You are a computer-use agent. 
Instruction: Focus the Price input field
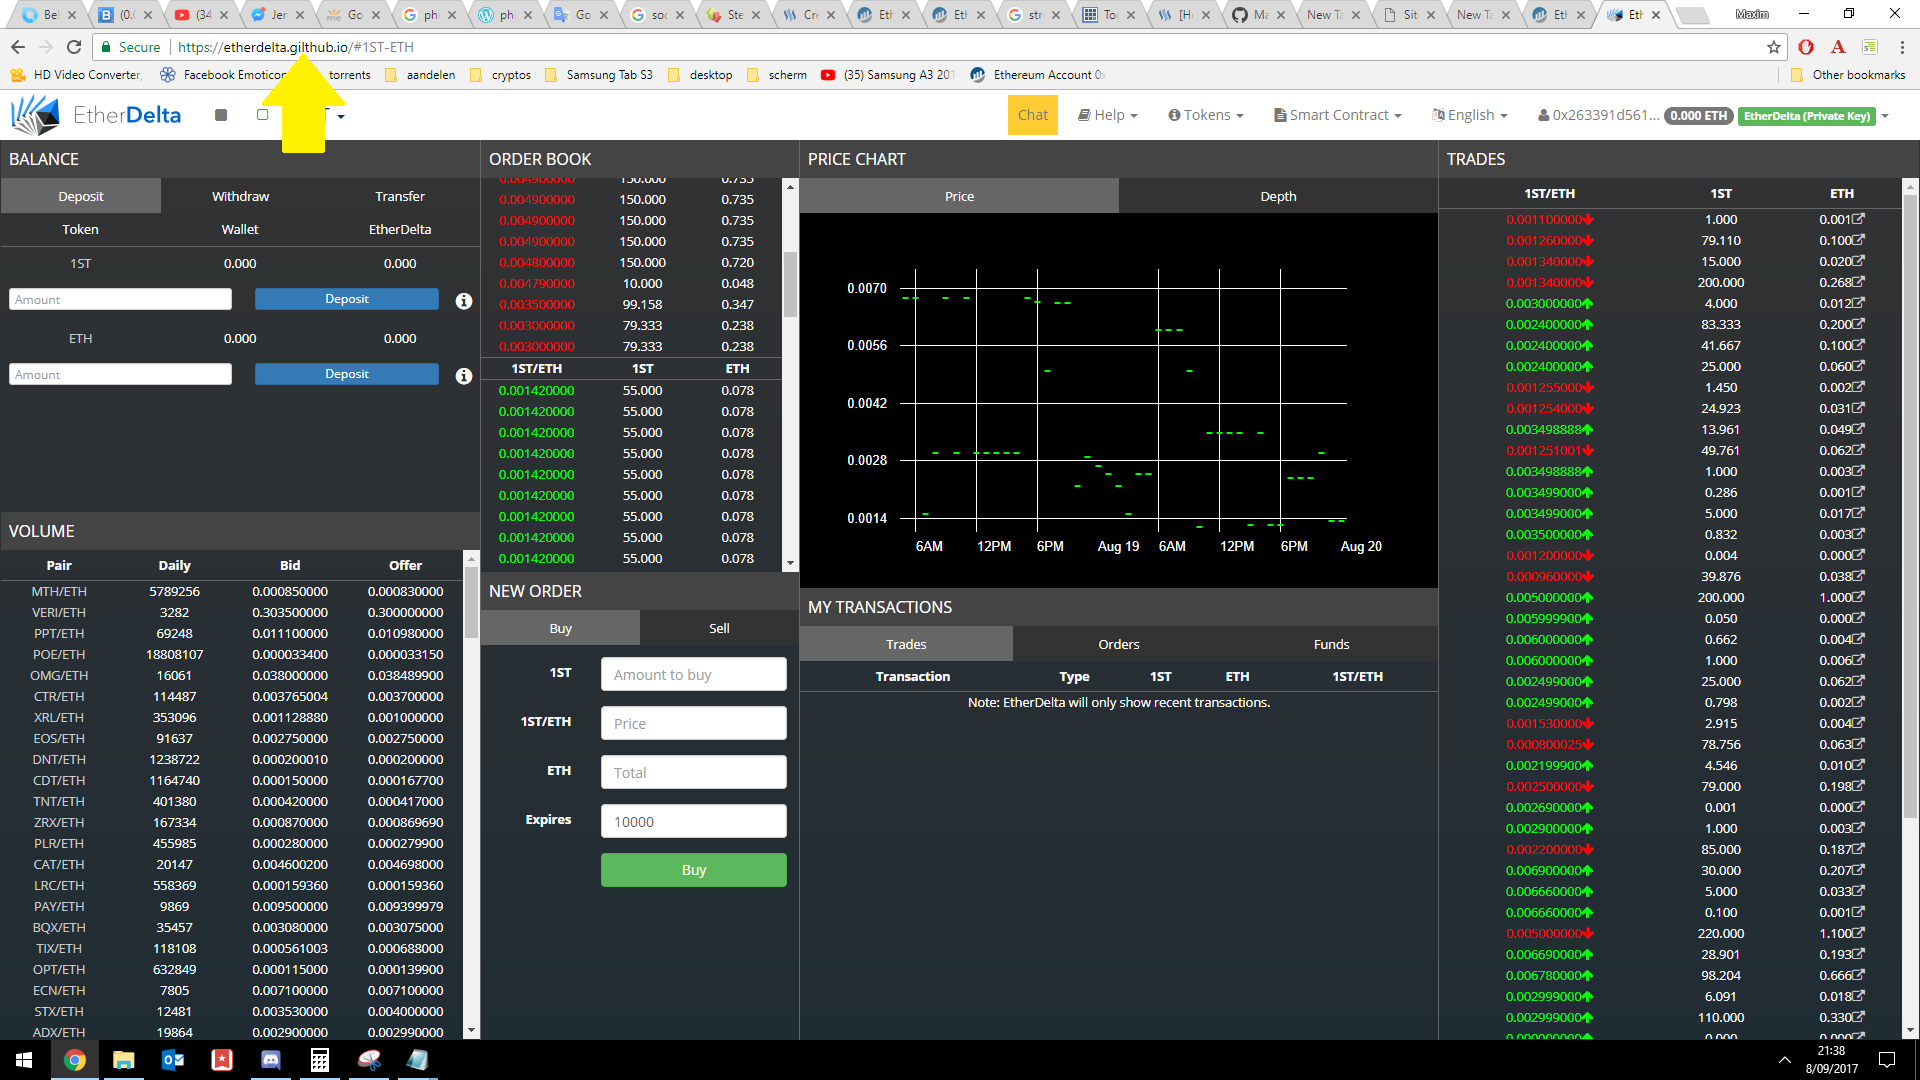(694, 723)
